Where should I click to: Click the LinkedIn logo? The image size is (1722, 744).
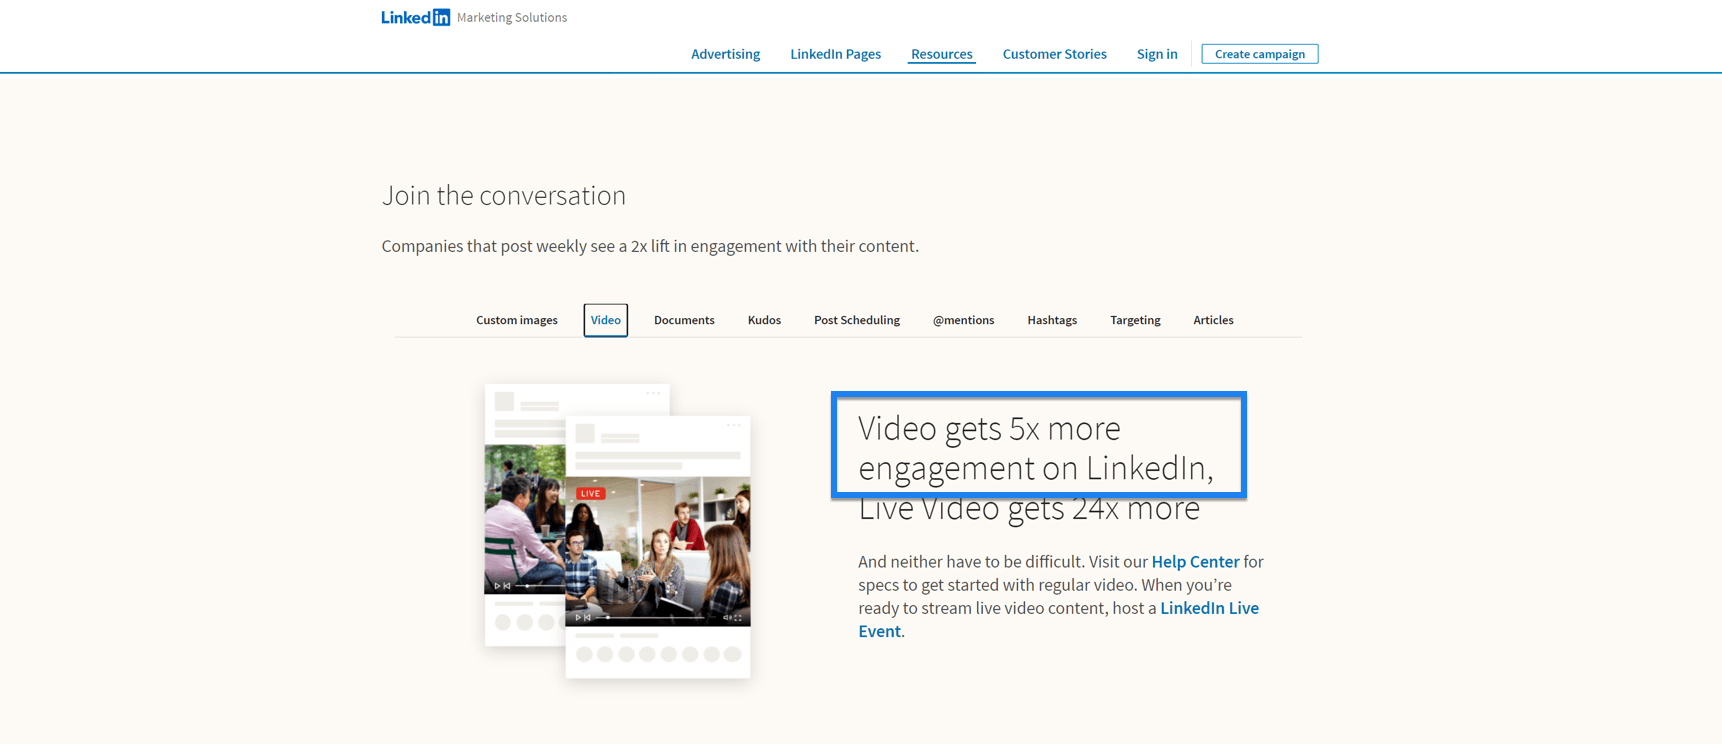point(415,17)
